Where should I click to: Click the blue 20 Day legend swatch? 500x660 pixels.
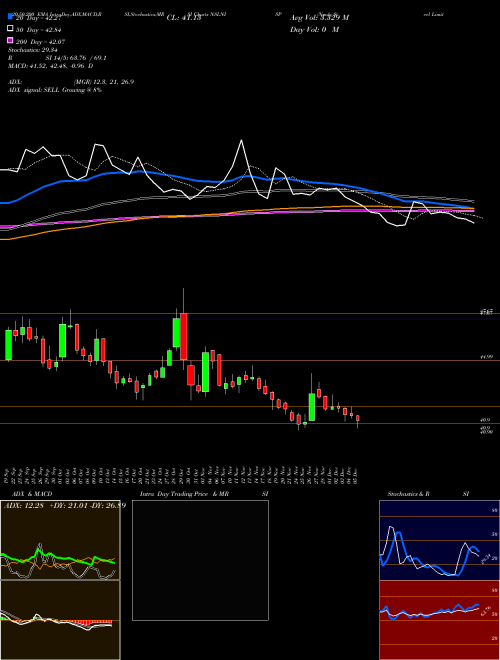(x=10, y=17)
